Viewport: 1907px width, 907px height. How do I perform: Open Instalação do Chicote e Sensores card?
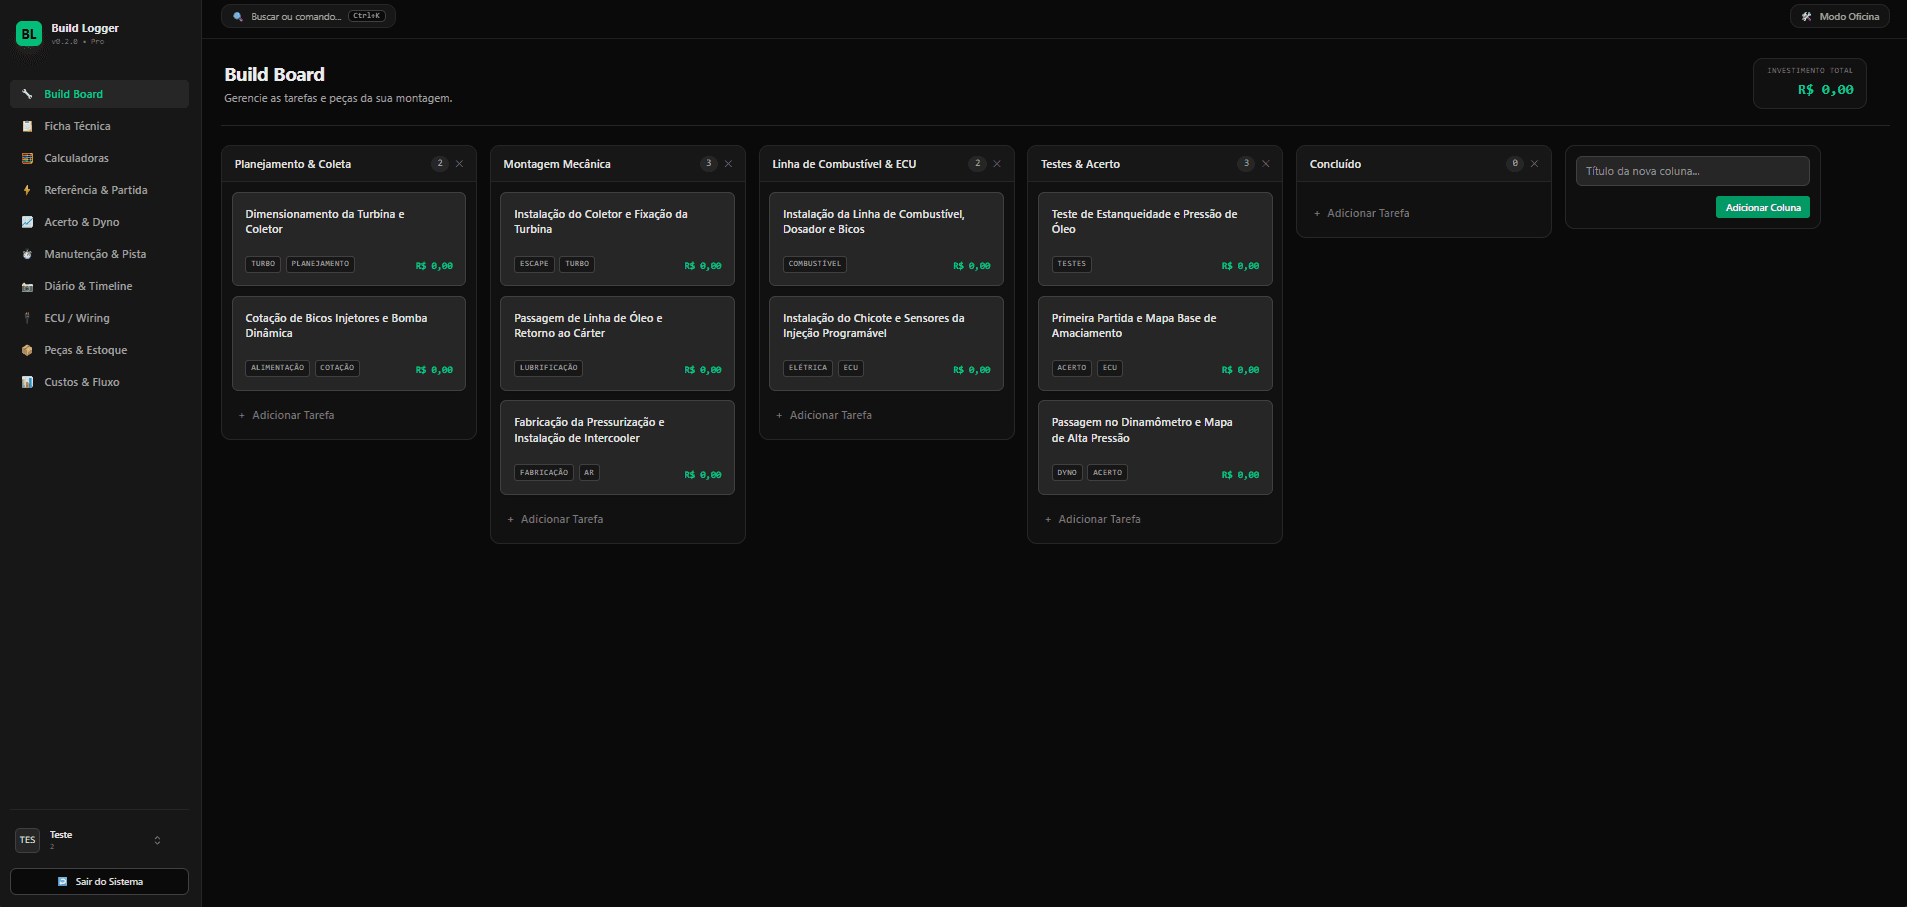886,343
